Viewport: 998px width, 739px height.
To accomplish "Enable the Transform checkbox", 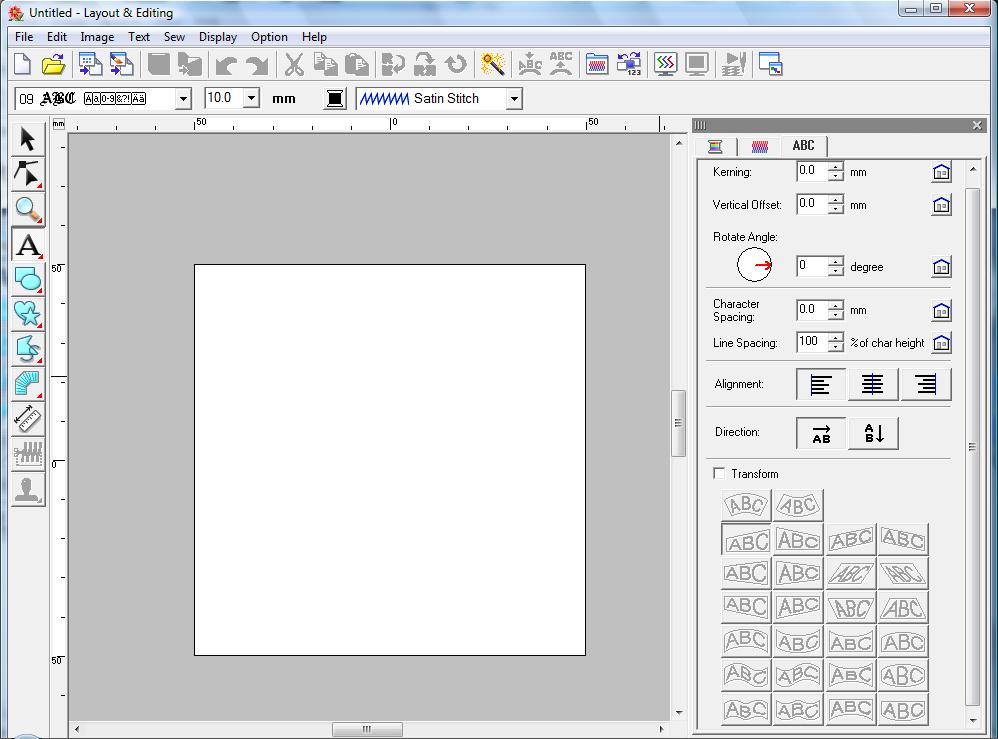I will point(719,474).
